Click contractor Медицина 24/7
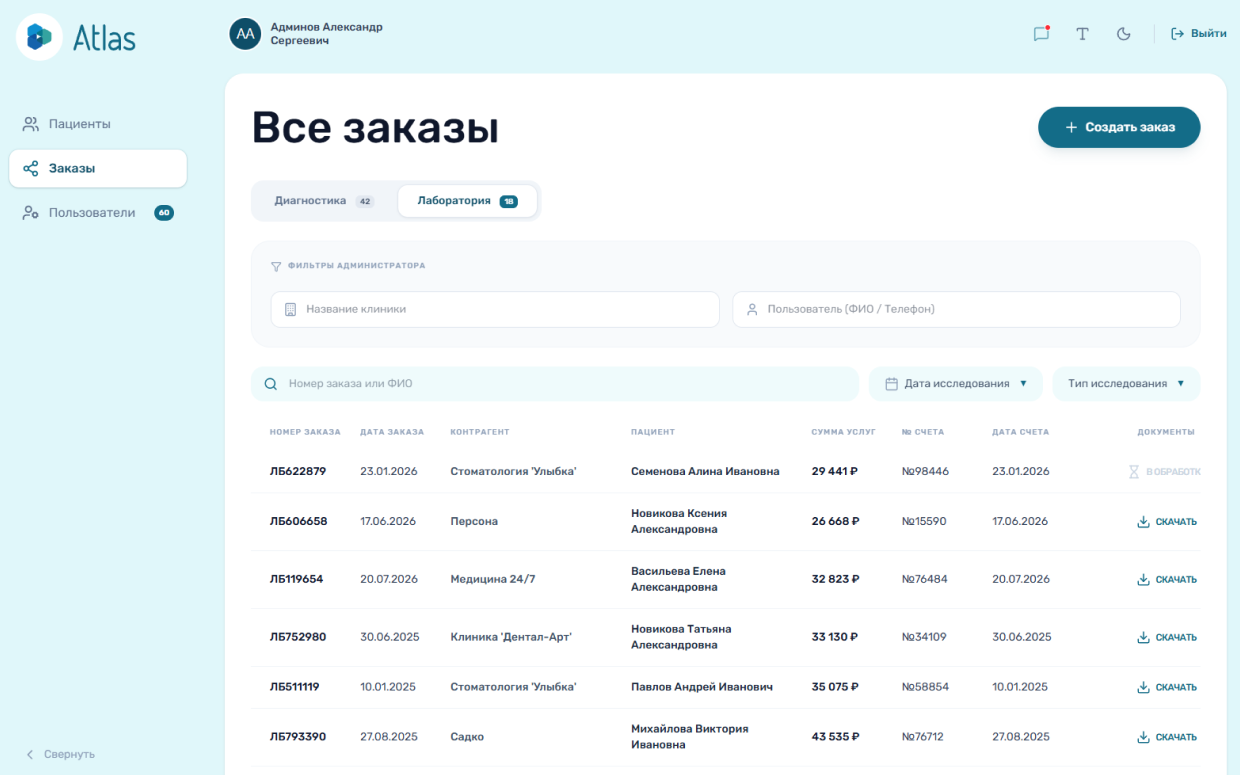This screenshot has height=775, width=1240. pyautogui.click(x=493, y=579)
